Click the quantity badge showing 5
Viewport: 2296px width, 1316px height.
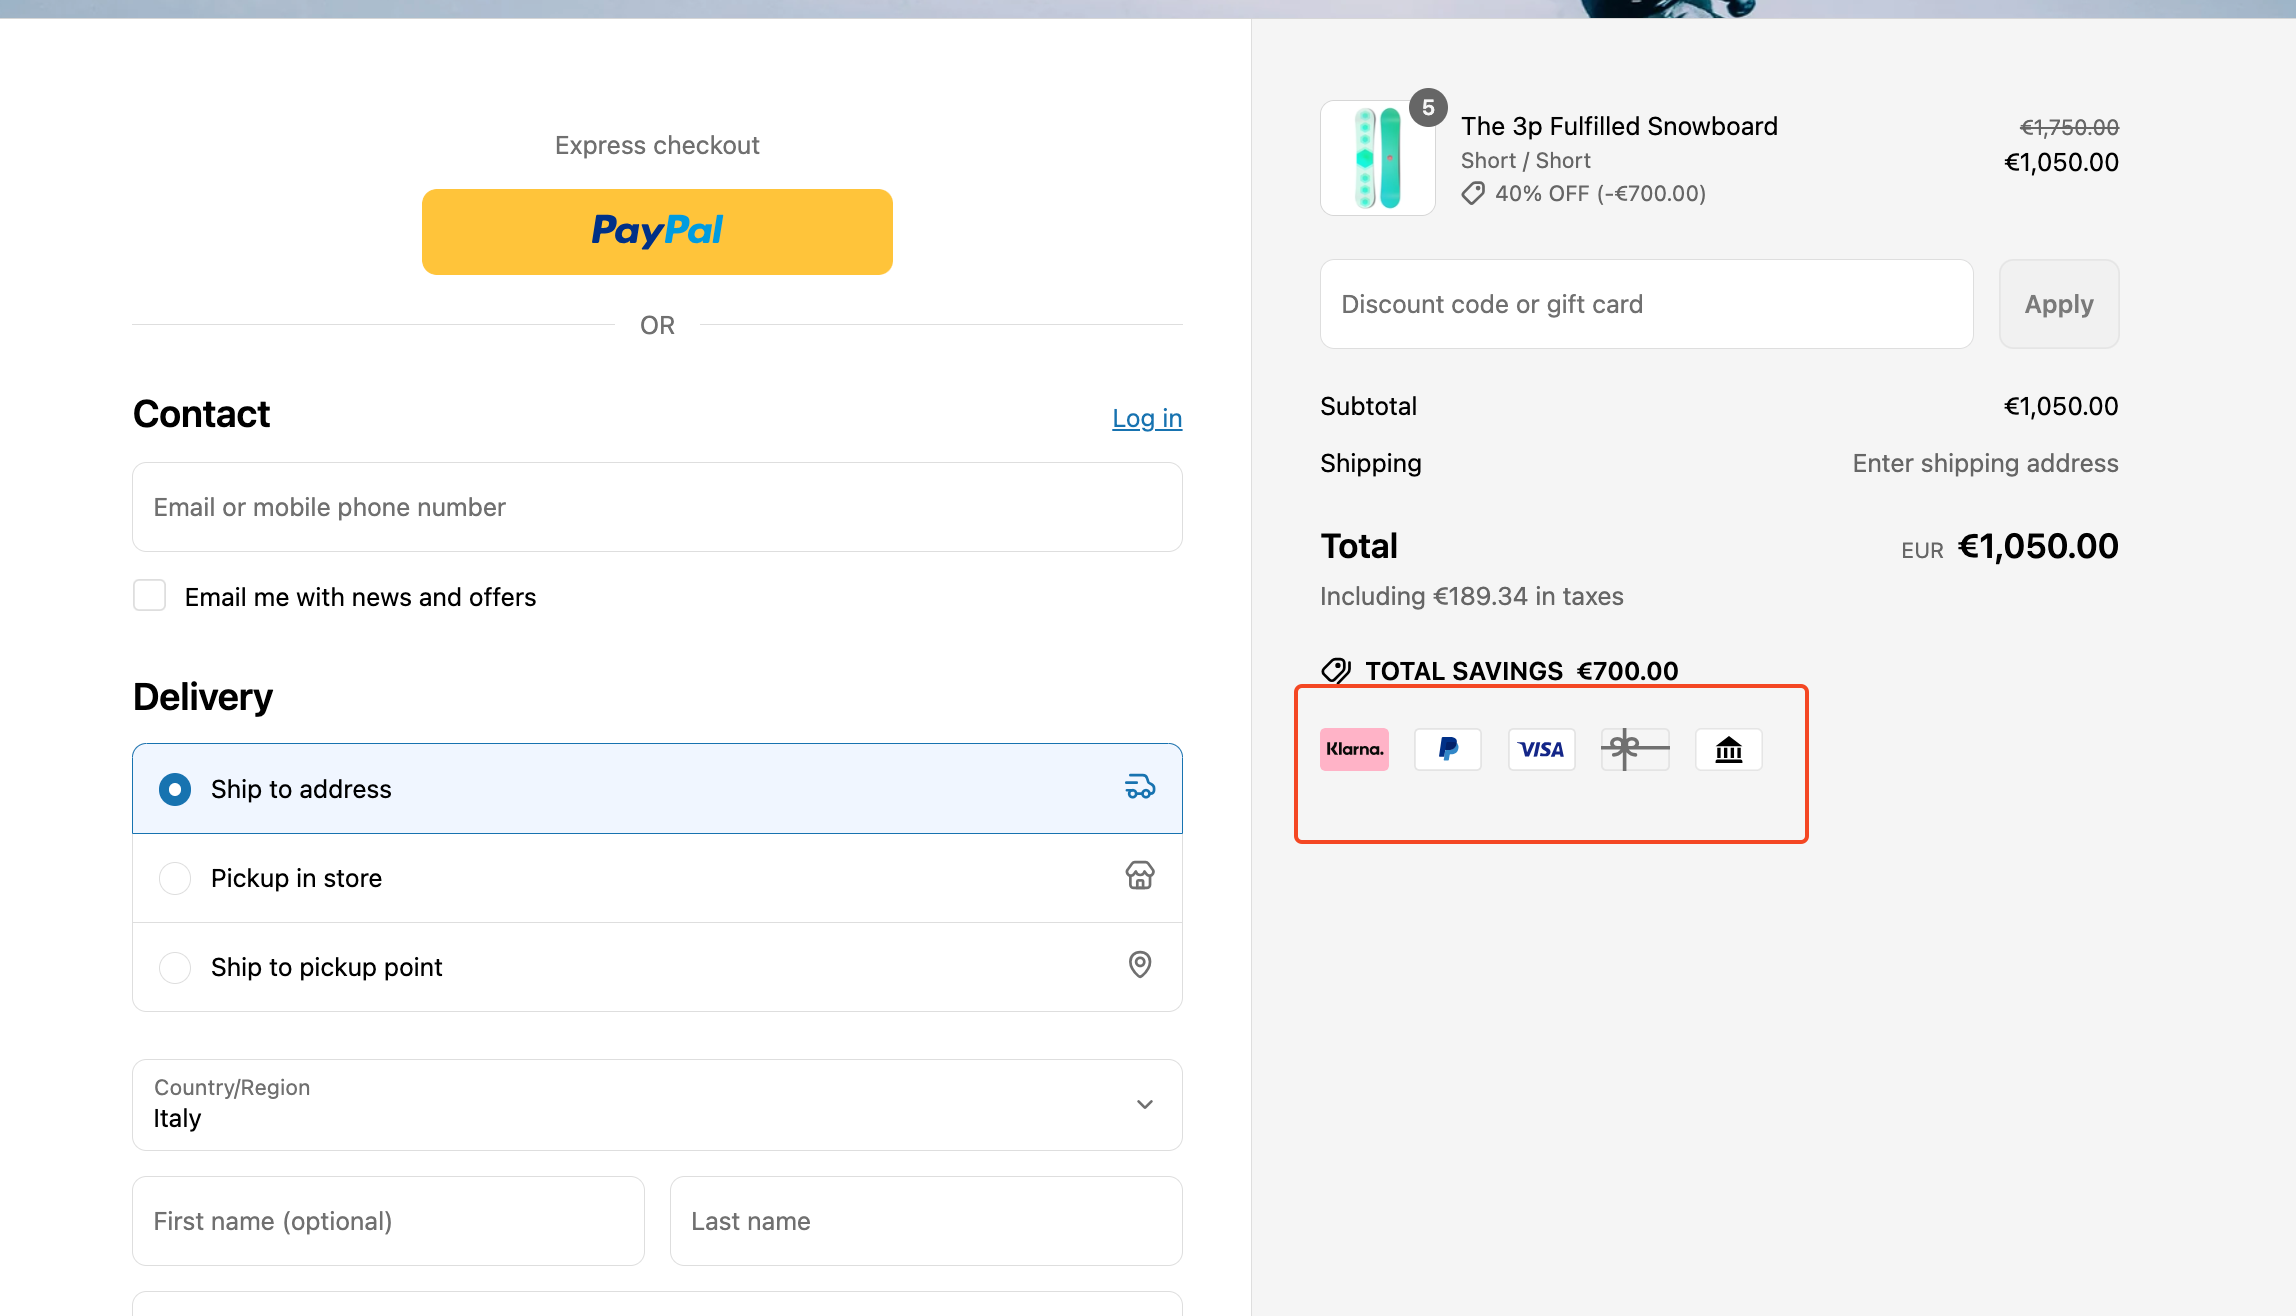(x=1428, y=108)
